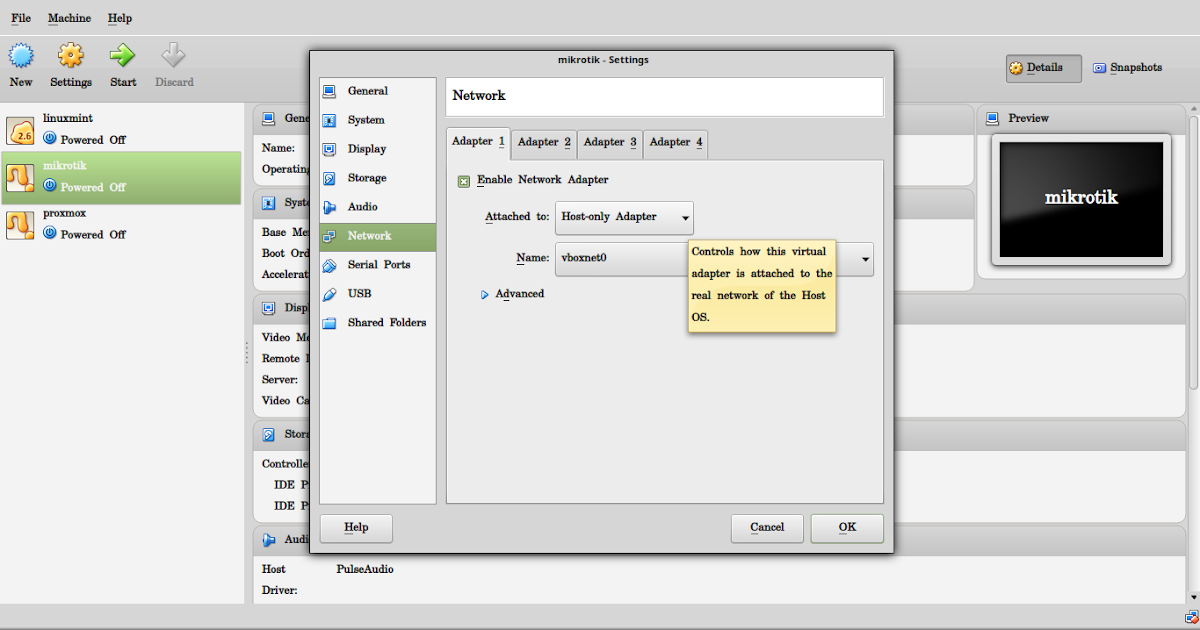This screenshot has height=630, width=1200.
Task: Open the Attached to dropdown
Action: [624, 217]
